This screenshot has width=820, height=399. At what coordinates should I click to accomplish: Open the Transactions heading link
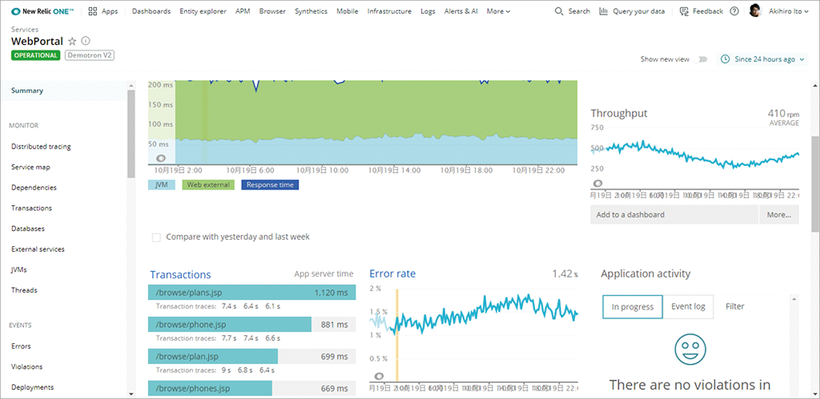pos(180,275)
